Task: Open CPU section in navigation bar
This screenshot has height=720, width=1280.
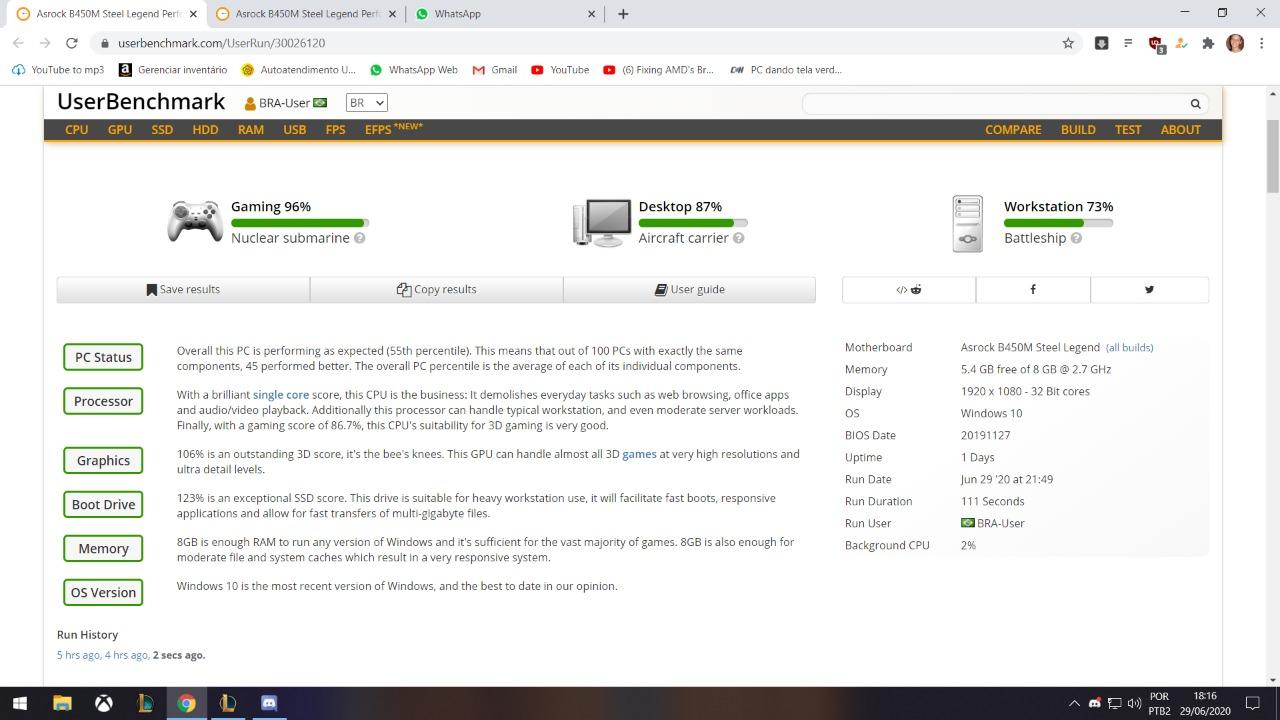Action: click(x=77, y=130)
